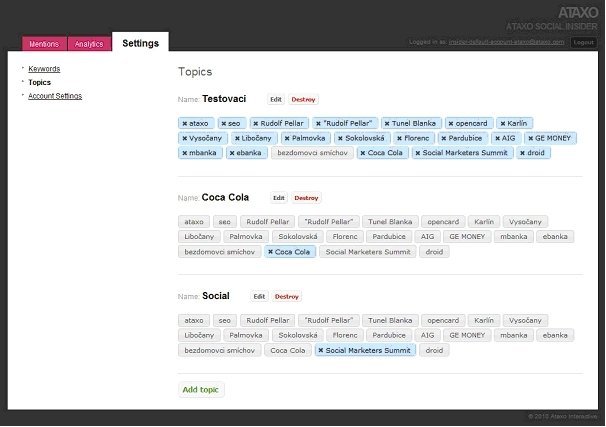Viewport: 606px width, 427px height.
Task: Remove droid tag from Testovaci topic
Action: [x=523, y=153]
